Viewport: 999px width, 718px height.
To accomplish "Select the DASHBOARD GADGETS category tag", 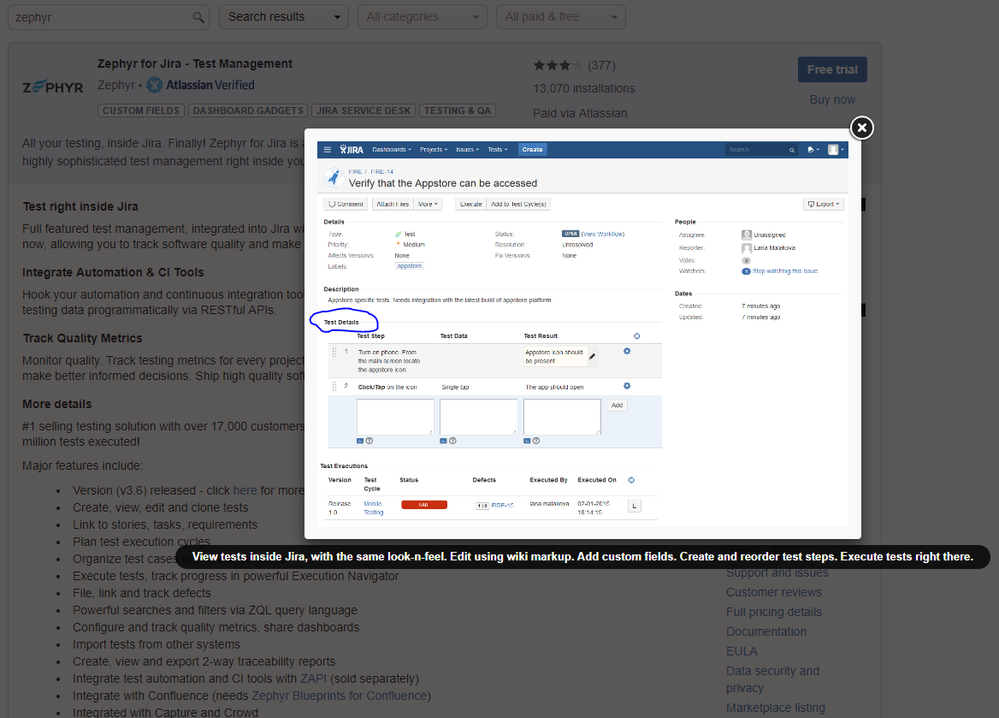I will pos(248,111).
